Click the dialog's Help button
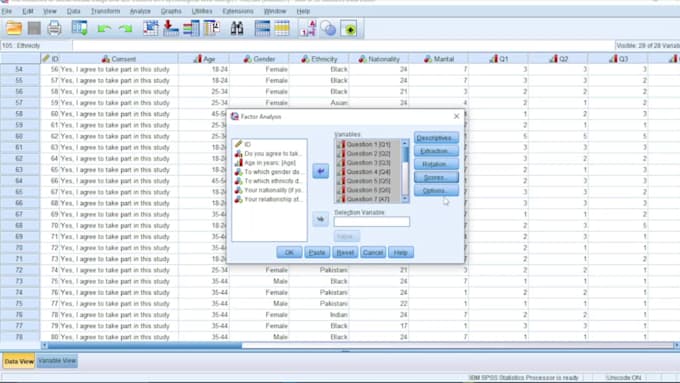This screenshot has width=680, height=383. [401, 252]
